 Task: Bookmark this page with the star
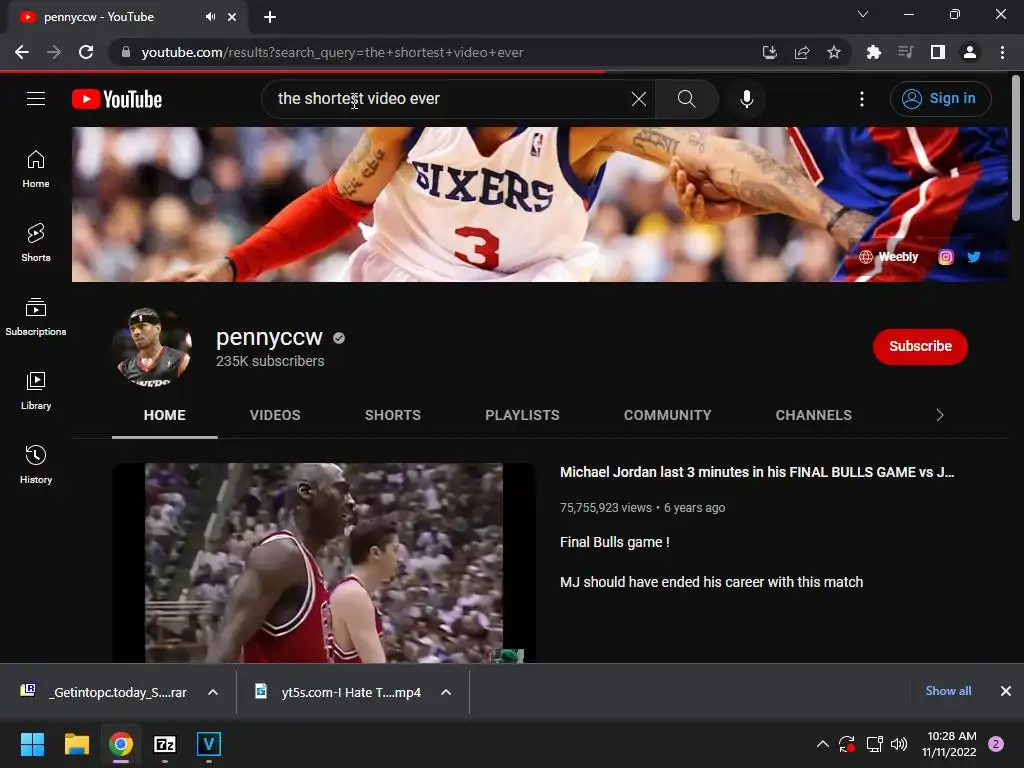(x=834, y=52)
